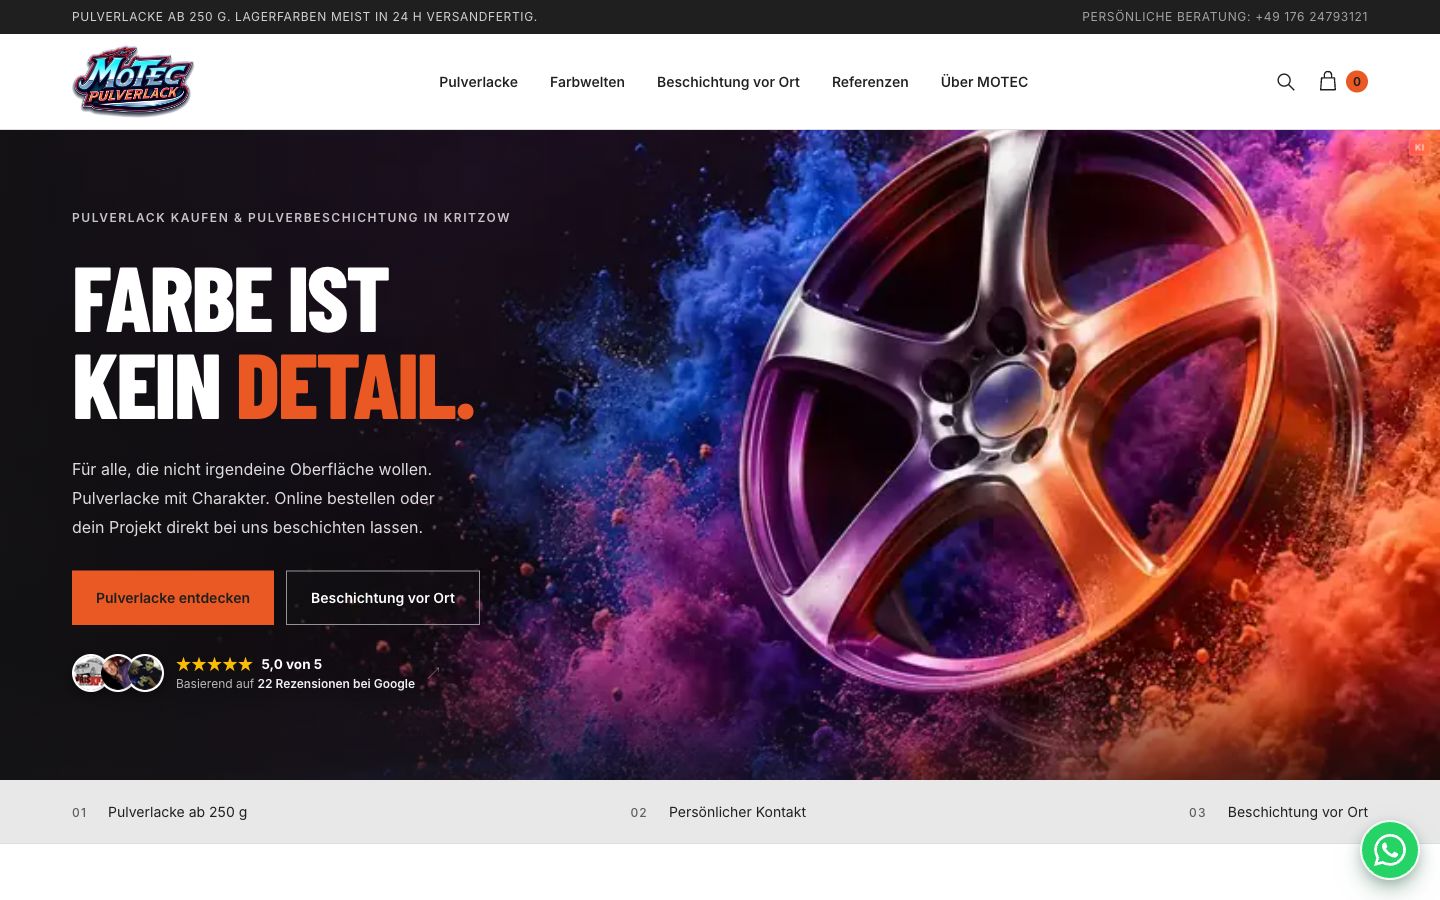Screen dimensions: 1440x900
Task: Click the 5,0 von 5 rating text
Action: pyautogui.click(x=292, y=664)
